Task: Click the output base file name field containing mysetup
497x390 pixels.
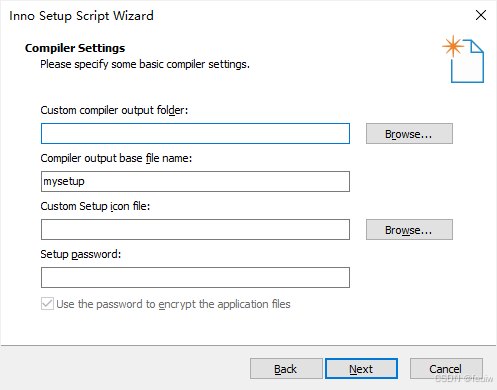Action: (x=195, y=182)
